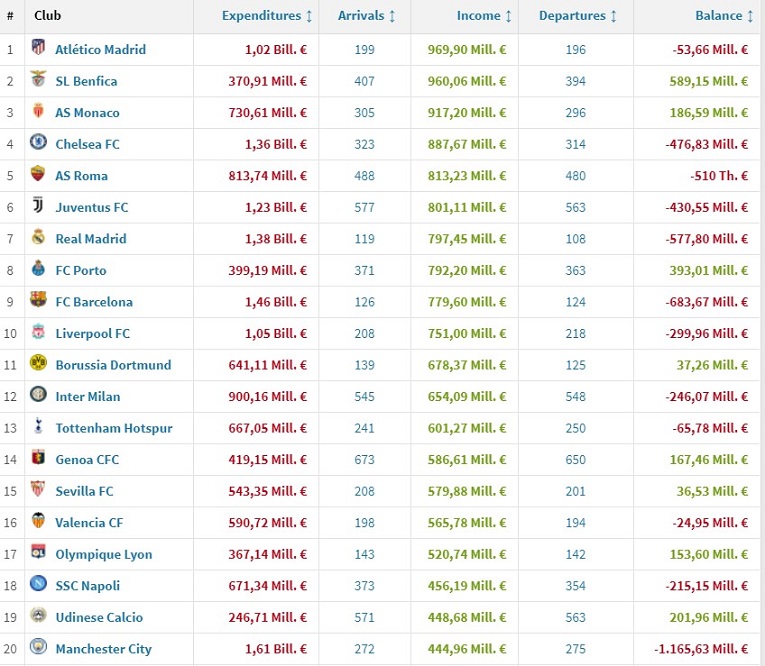Click the Chelsea FC crest icon
Viewport: 765px width, 666px height.
[38, 143]
